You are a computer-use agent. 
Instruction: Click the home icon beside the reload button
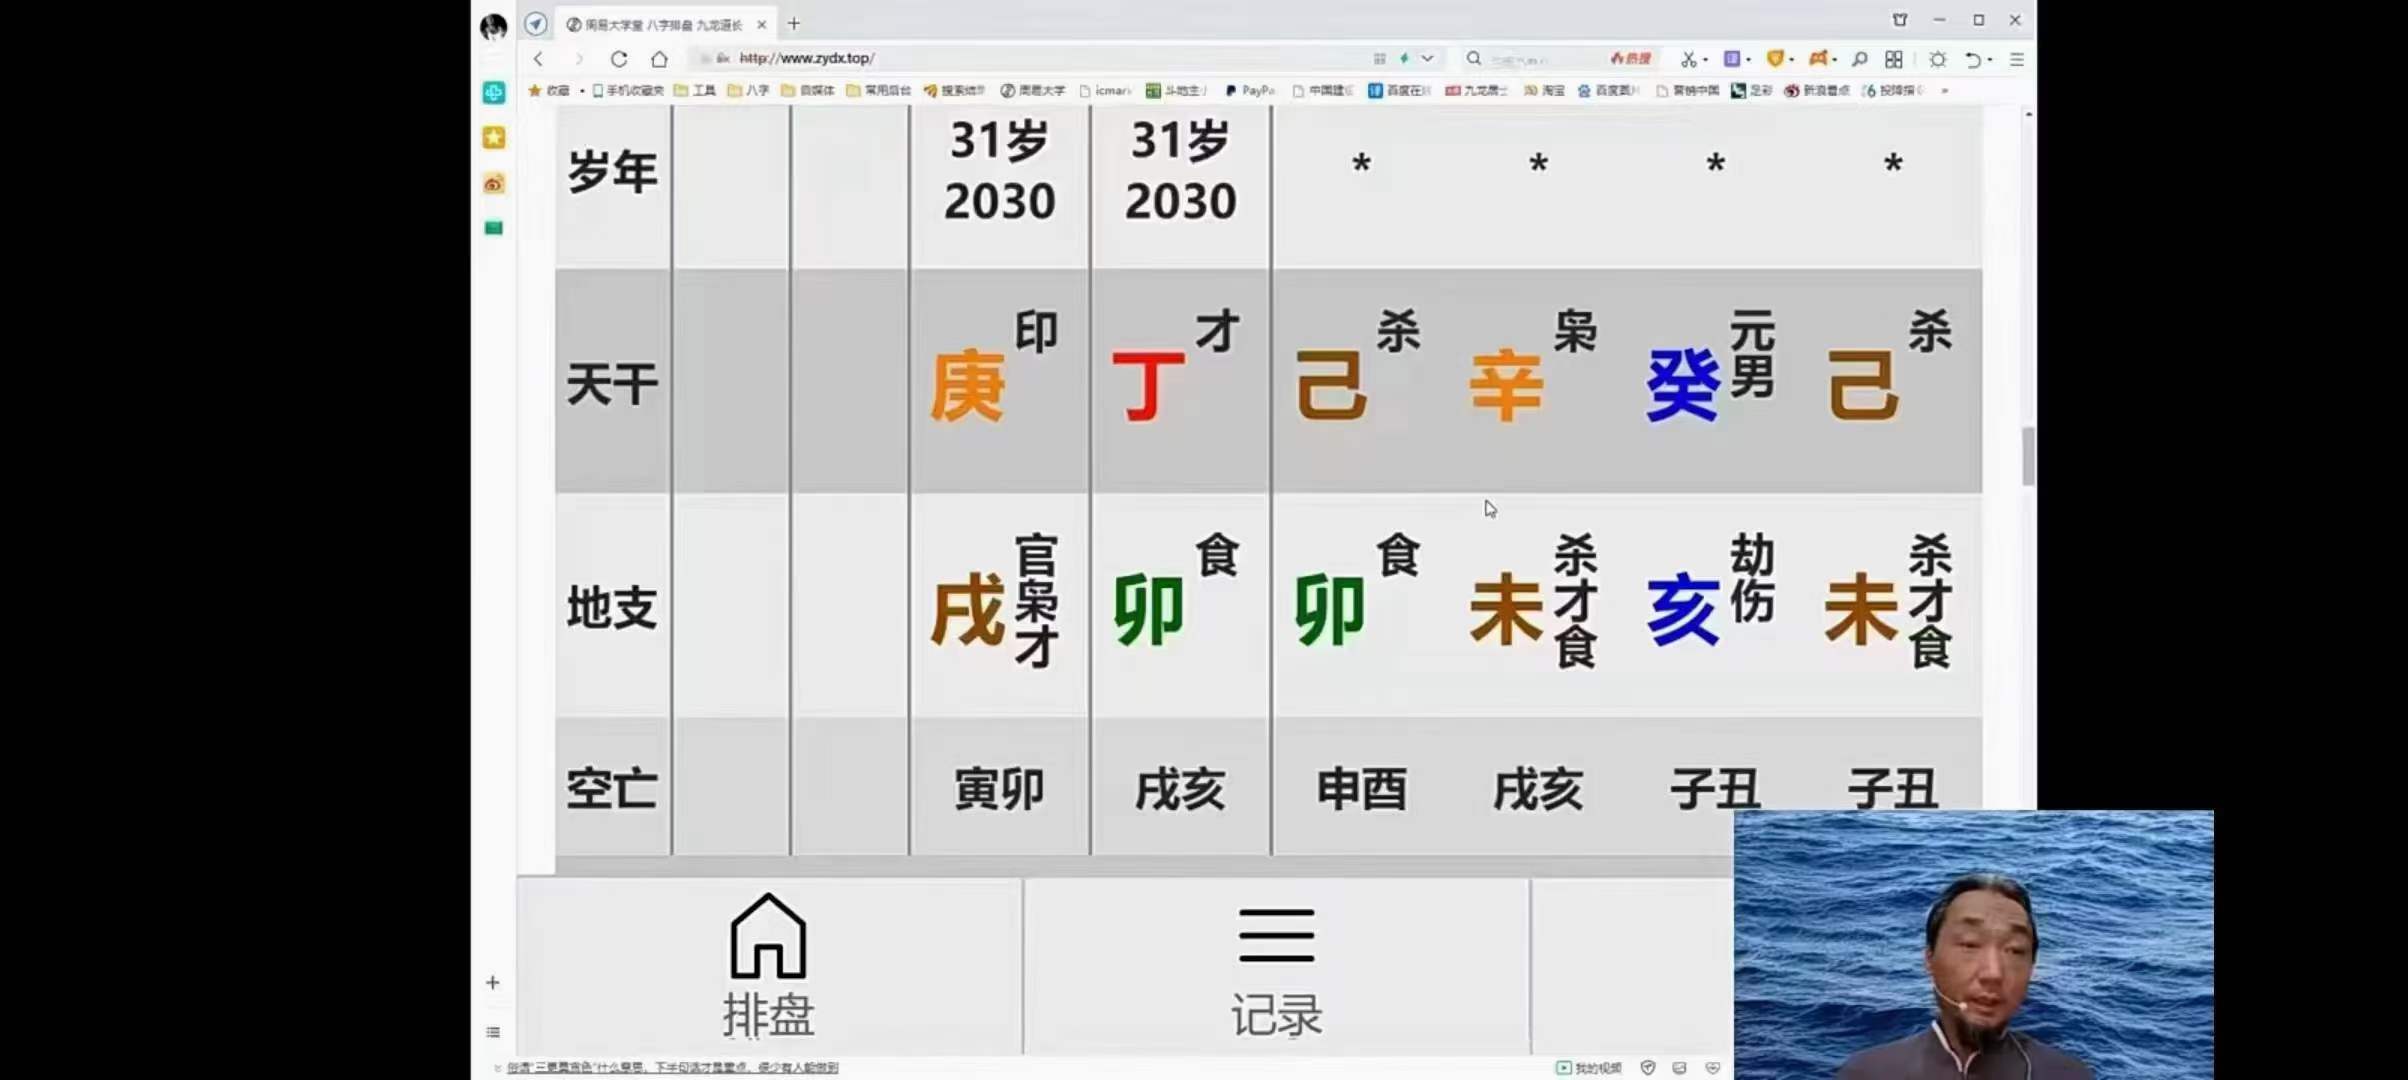point(660,59)
